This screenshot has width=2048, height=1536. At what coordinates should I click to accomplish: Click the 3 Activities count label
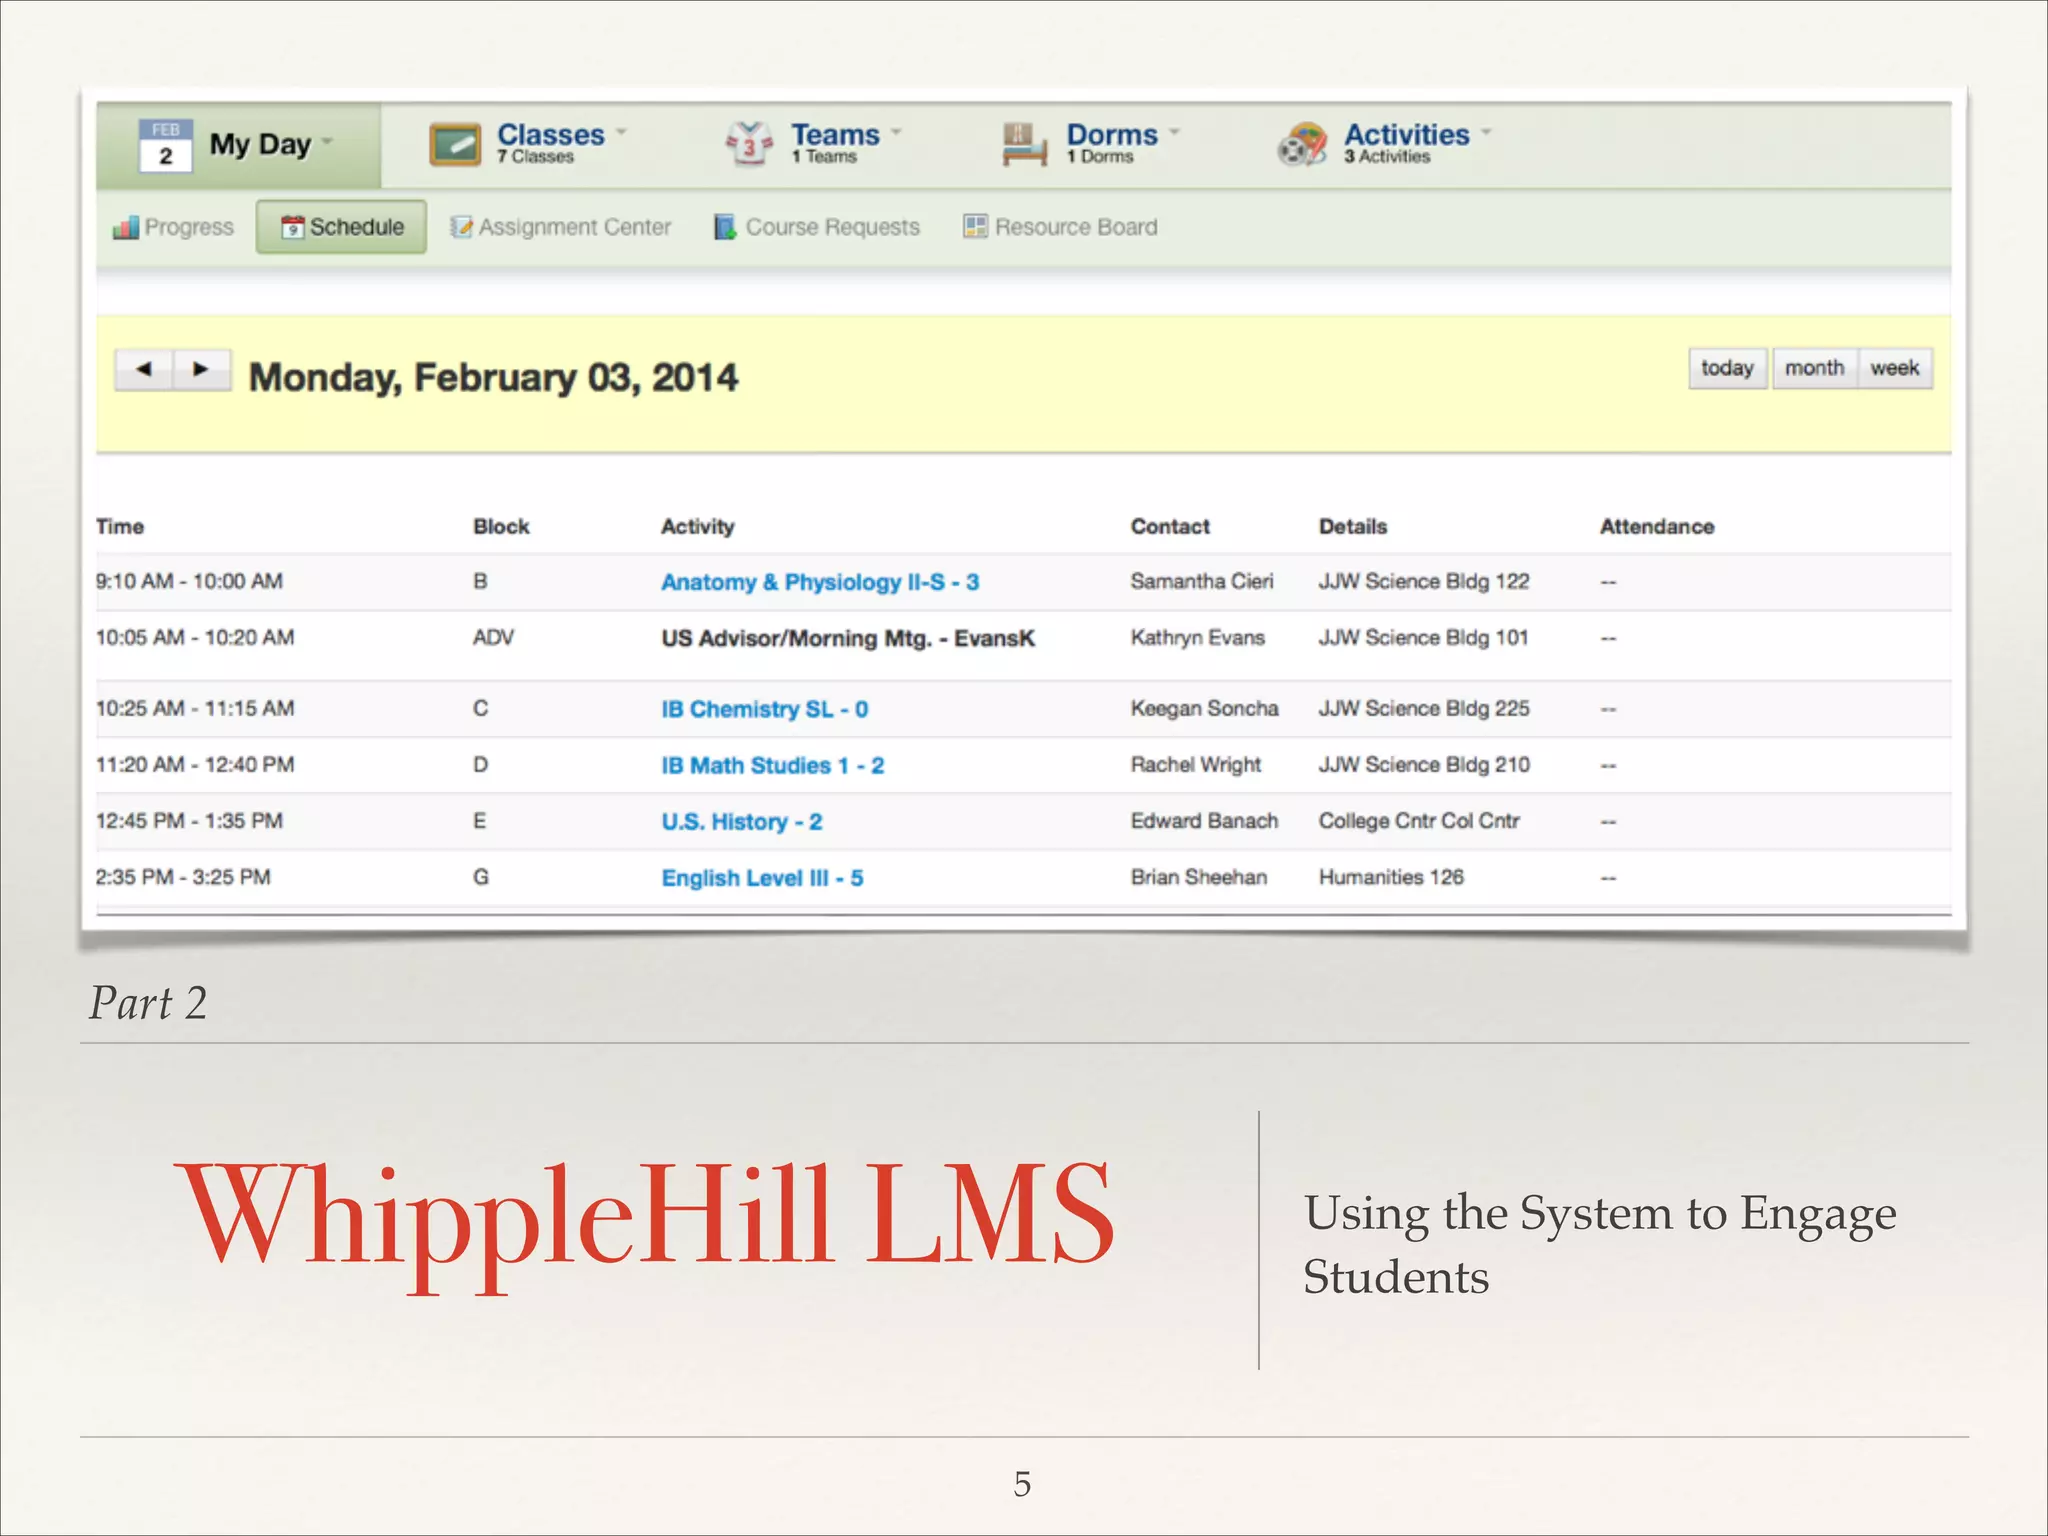(1387, 157)
